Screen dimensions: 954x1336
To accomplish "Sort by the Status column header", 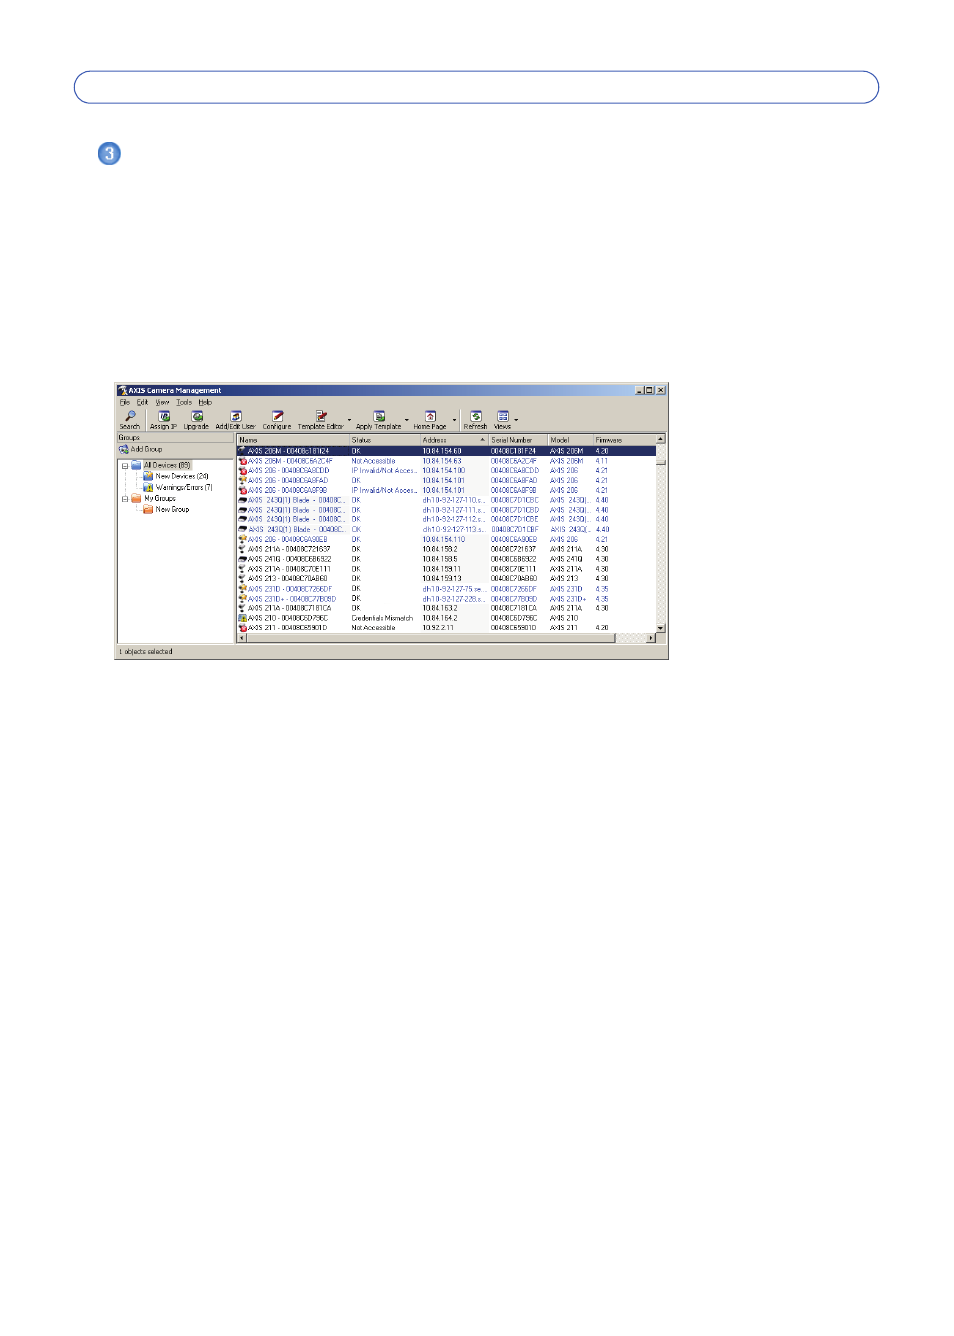I will pyautogui.click(x=384, y=440).
